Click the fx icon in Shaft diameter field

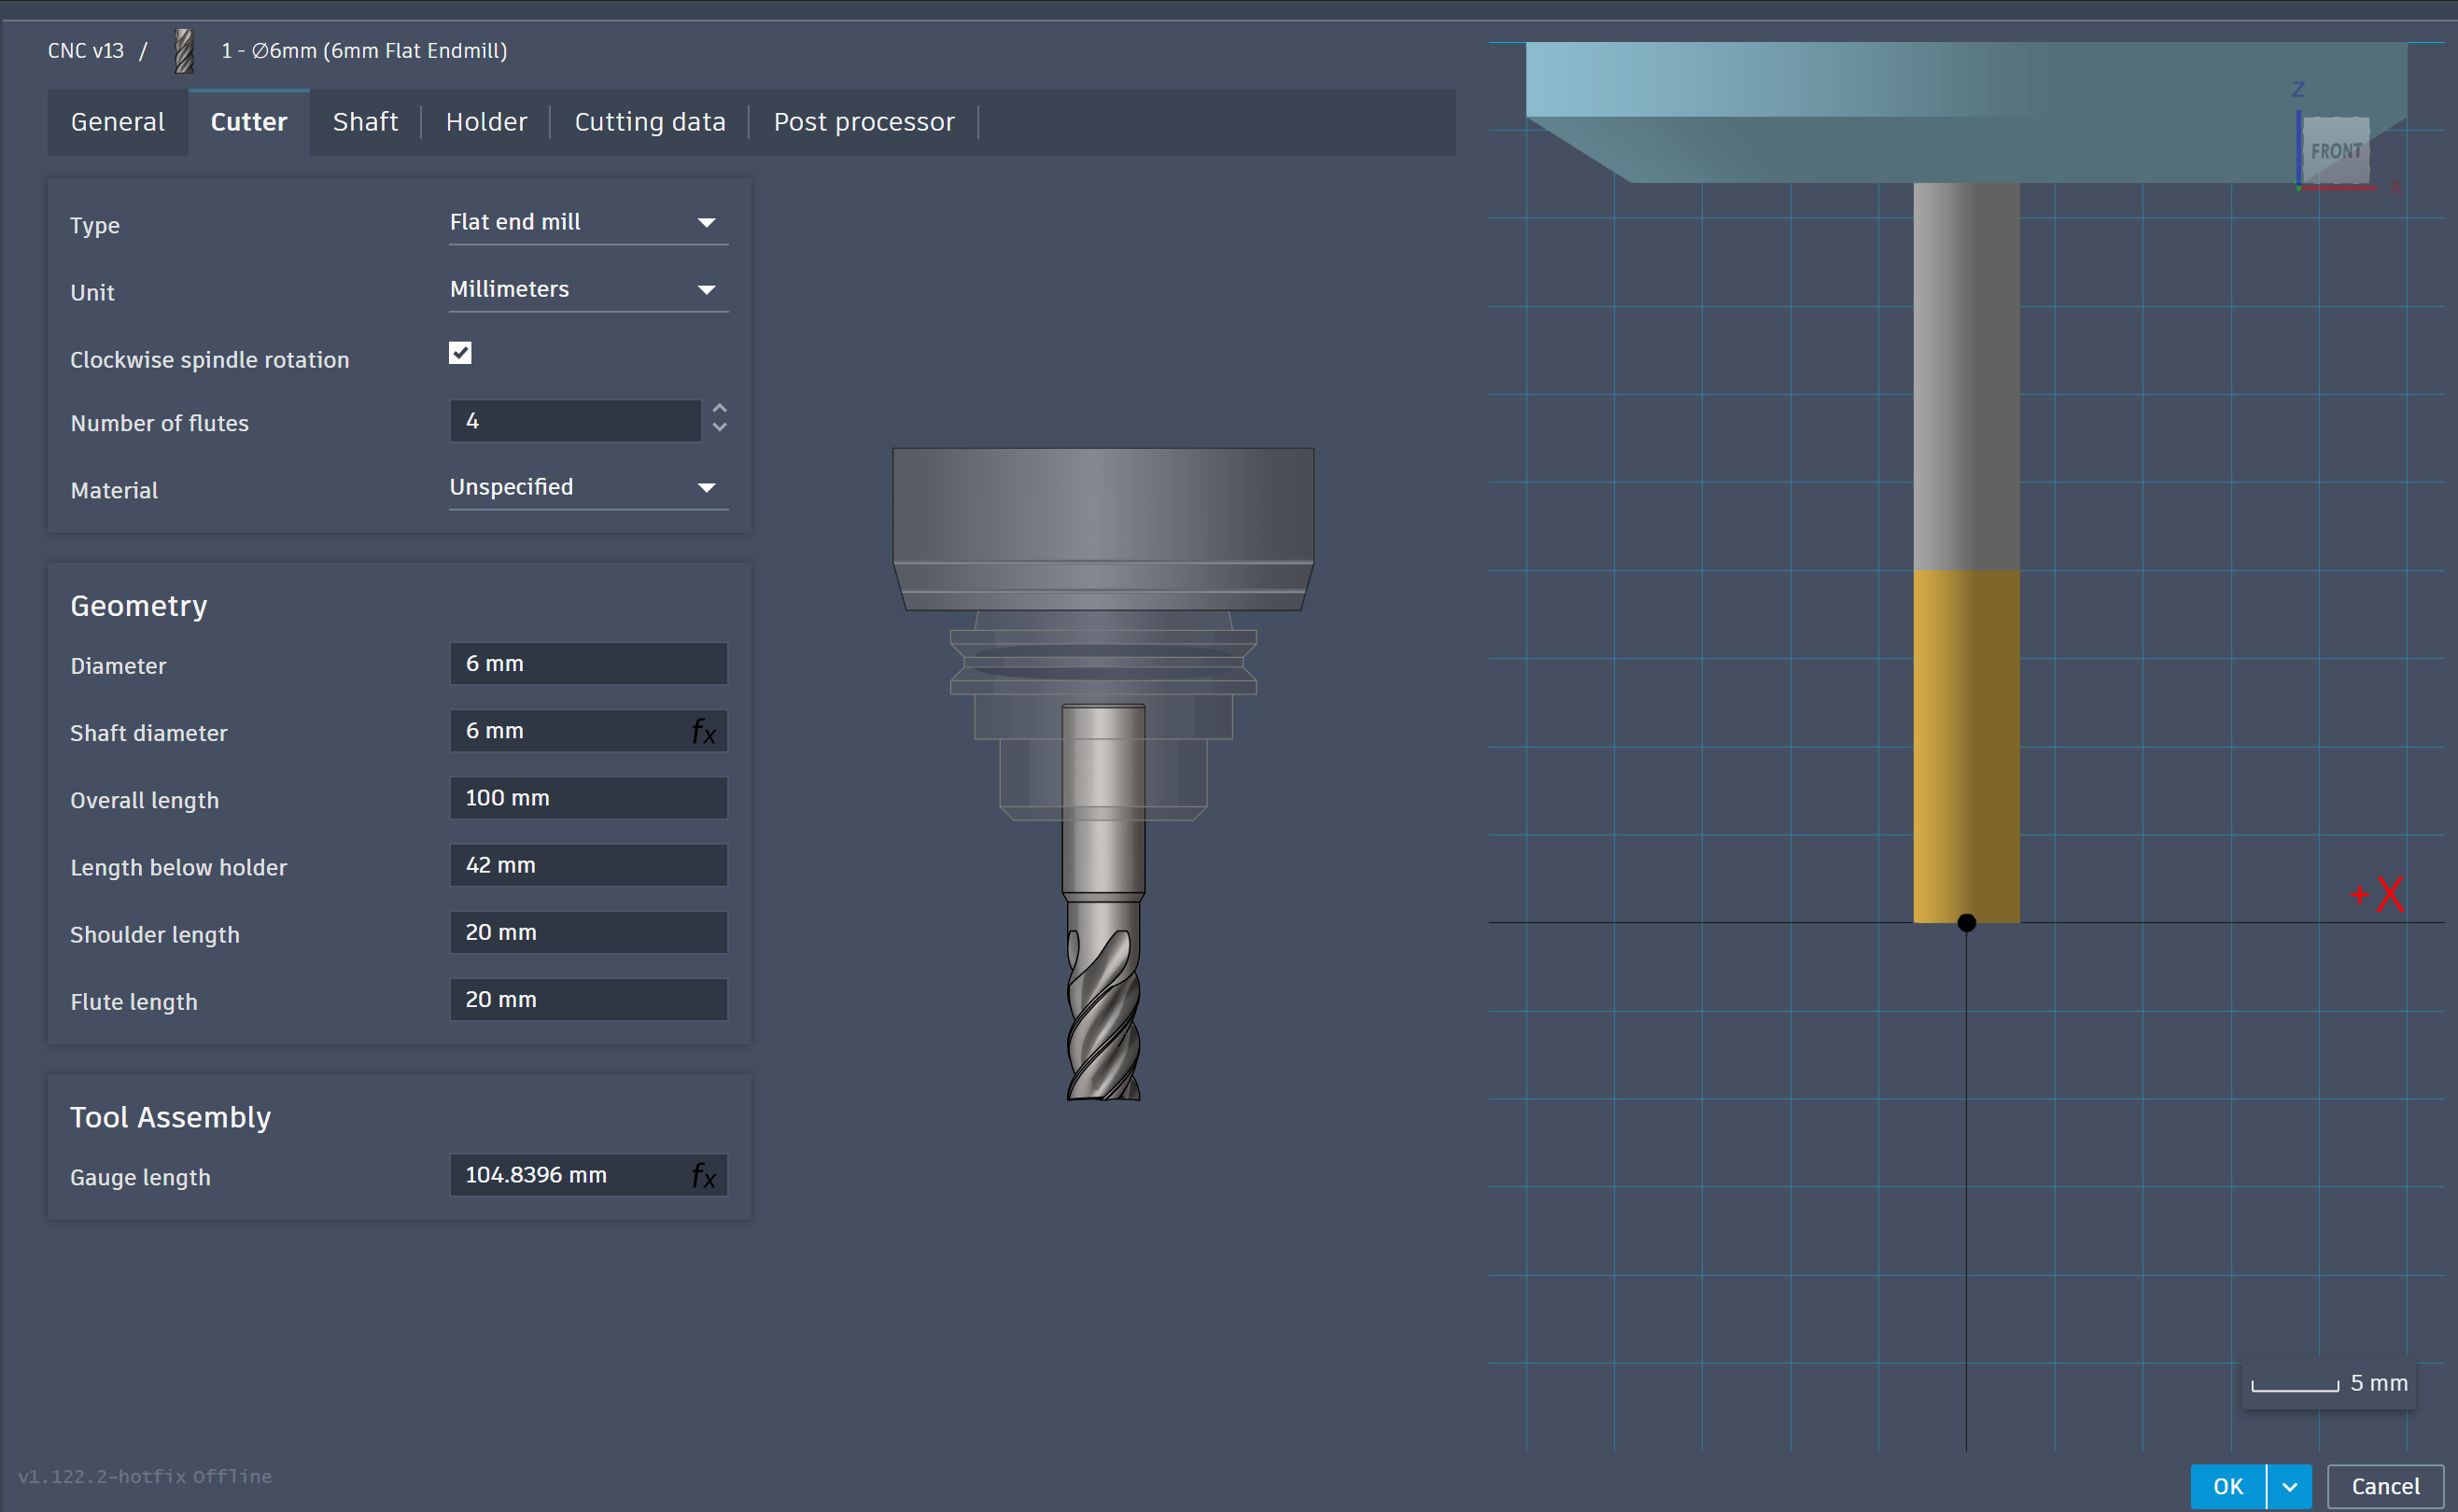[703, 732]
